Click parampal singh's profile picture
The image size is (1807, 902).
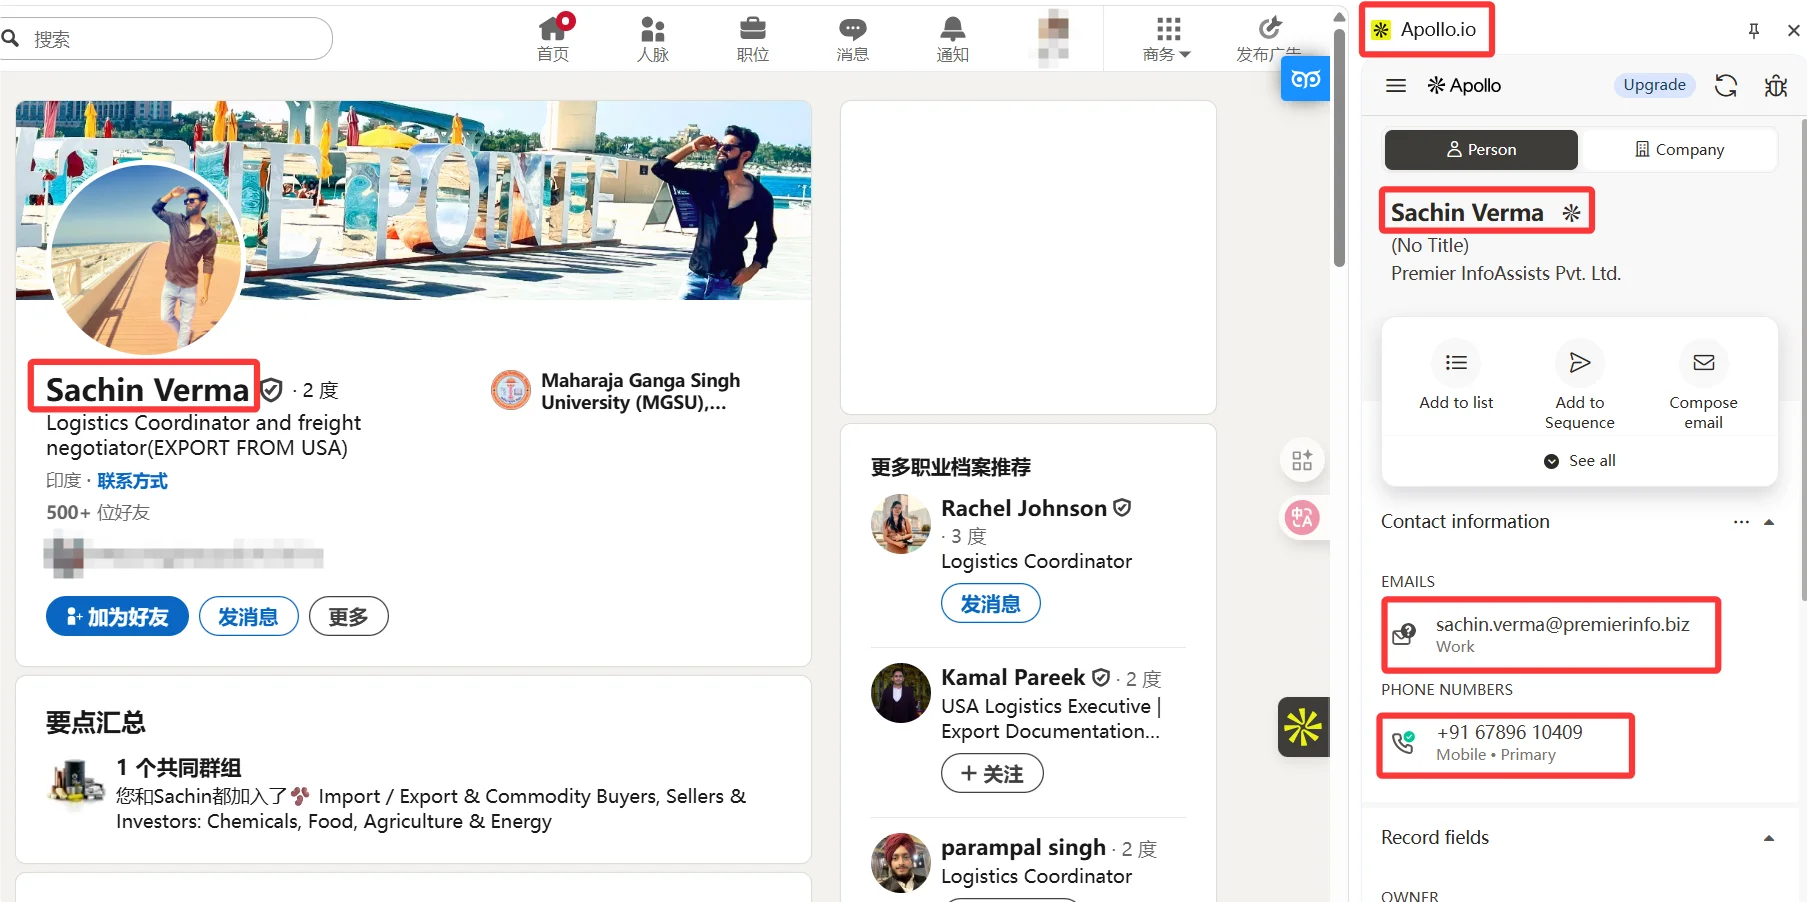901,863
